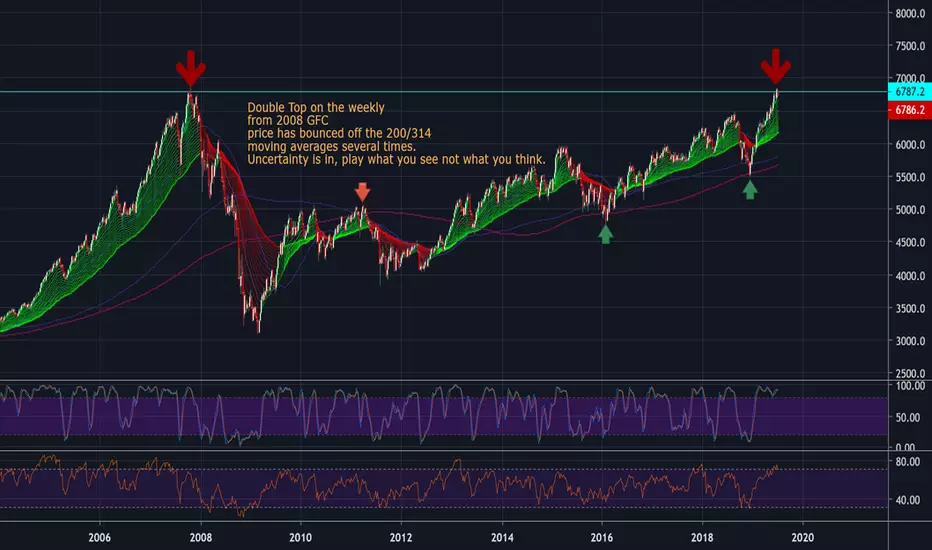Click the 2010 time axis label
This screenshot has width=932, height=550.
point(300,538)
